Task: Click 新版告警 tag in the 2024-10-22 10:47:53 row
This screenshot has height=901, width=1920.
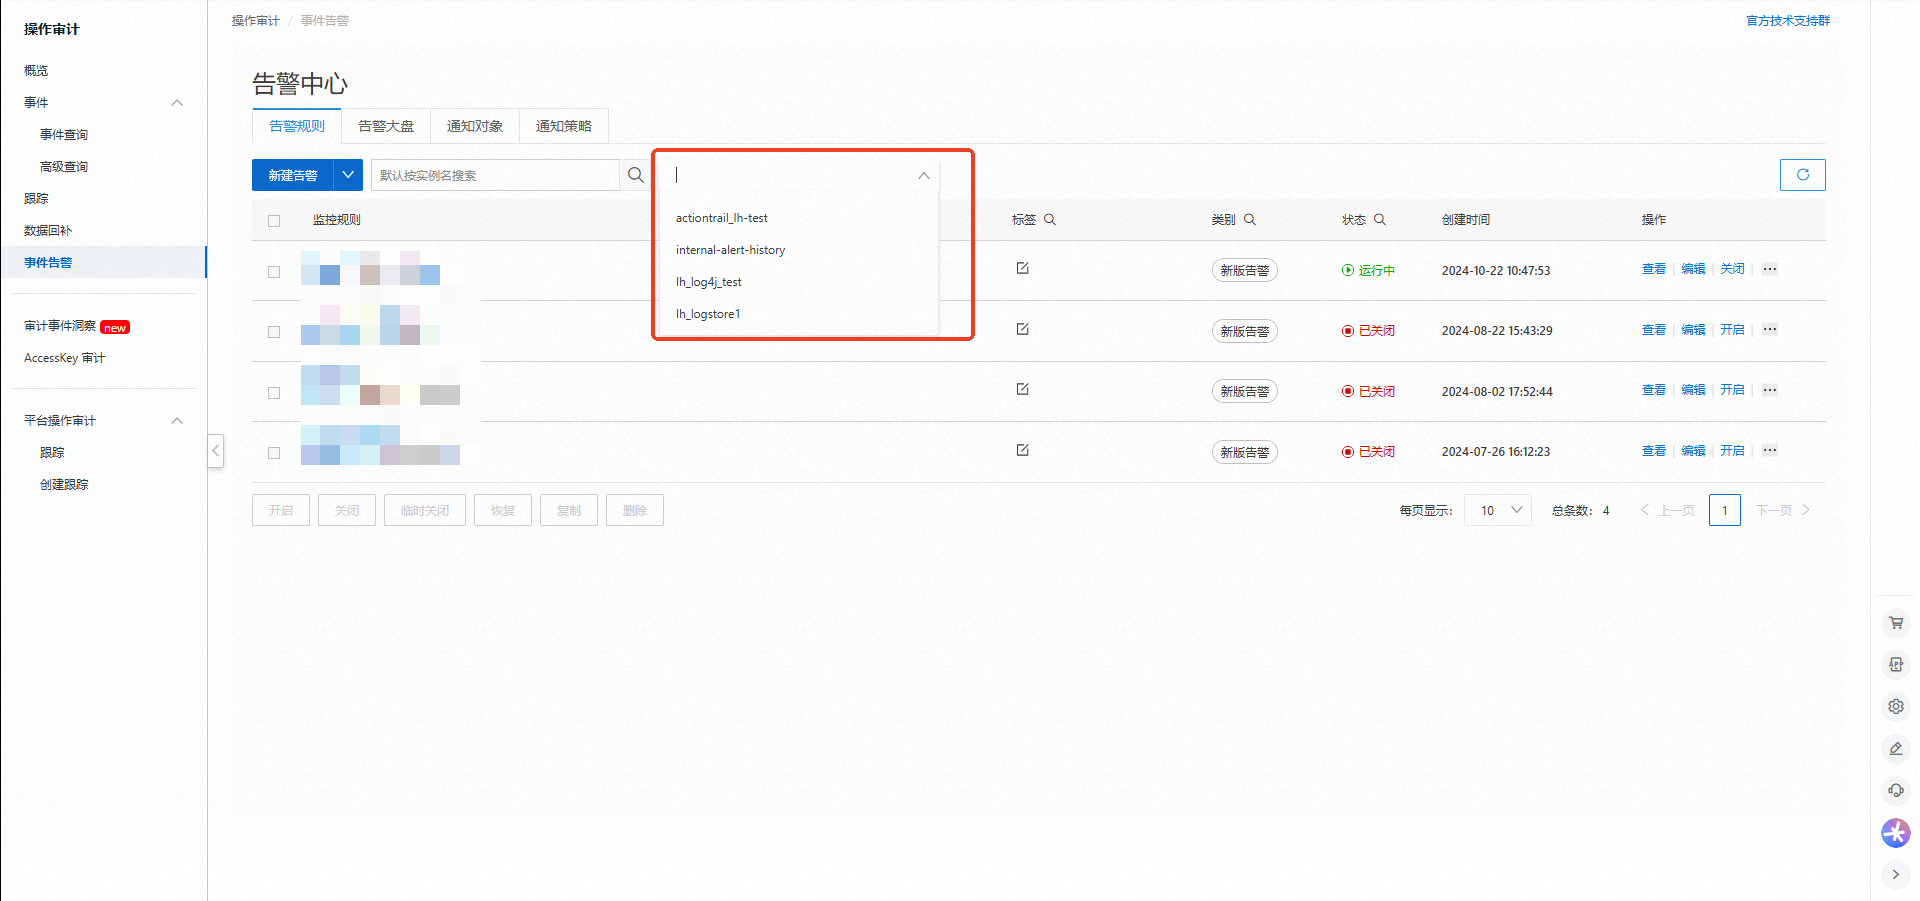Action: [x=1245, y=270]
